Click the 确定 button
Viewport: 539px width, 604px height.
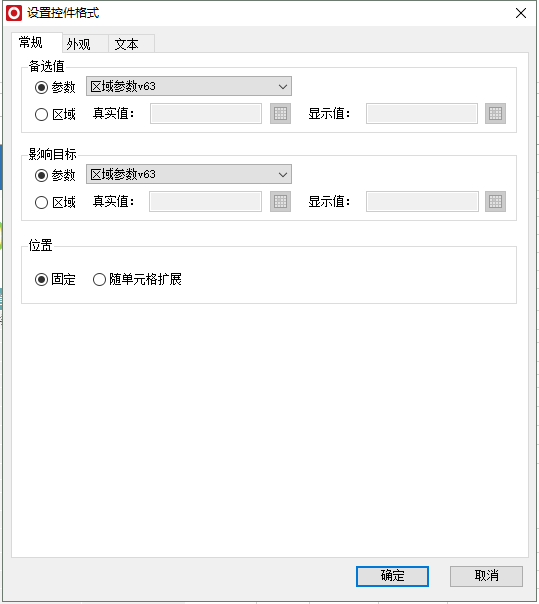coord(392,576)
